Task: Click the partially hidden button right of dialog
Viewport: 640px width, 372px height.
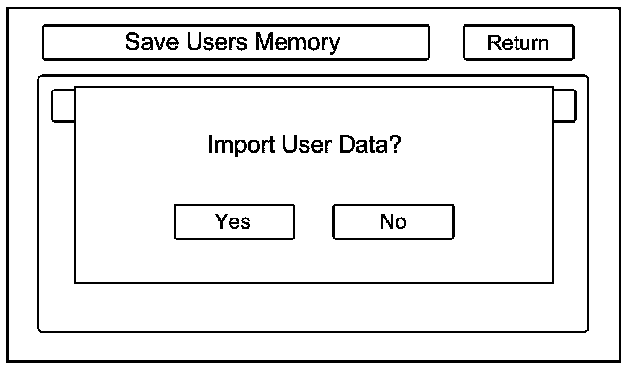Action: point(565,106)
